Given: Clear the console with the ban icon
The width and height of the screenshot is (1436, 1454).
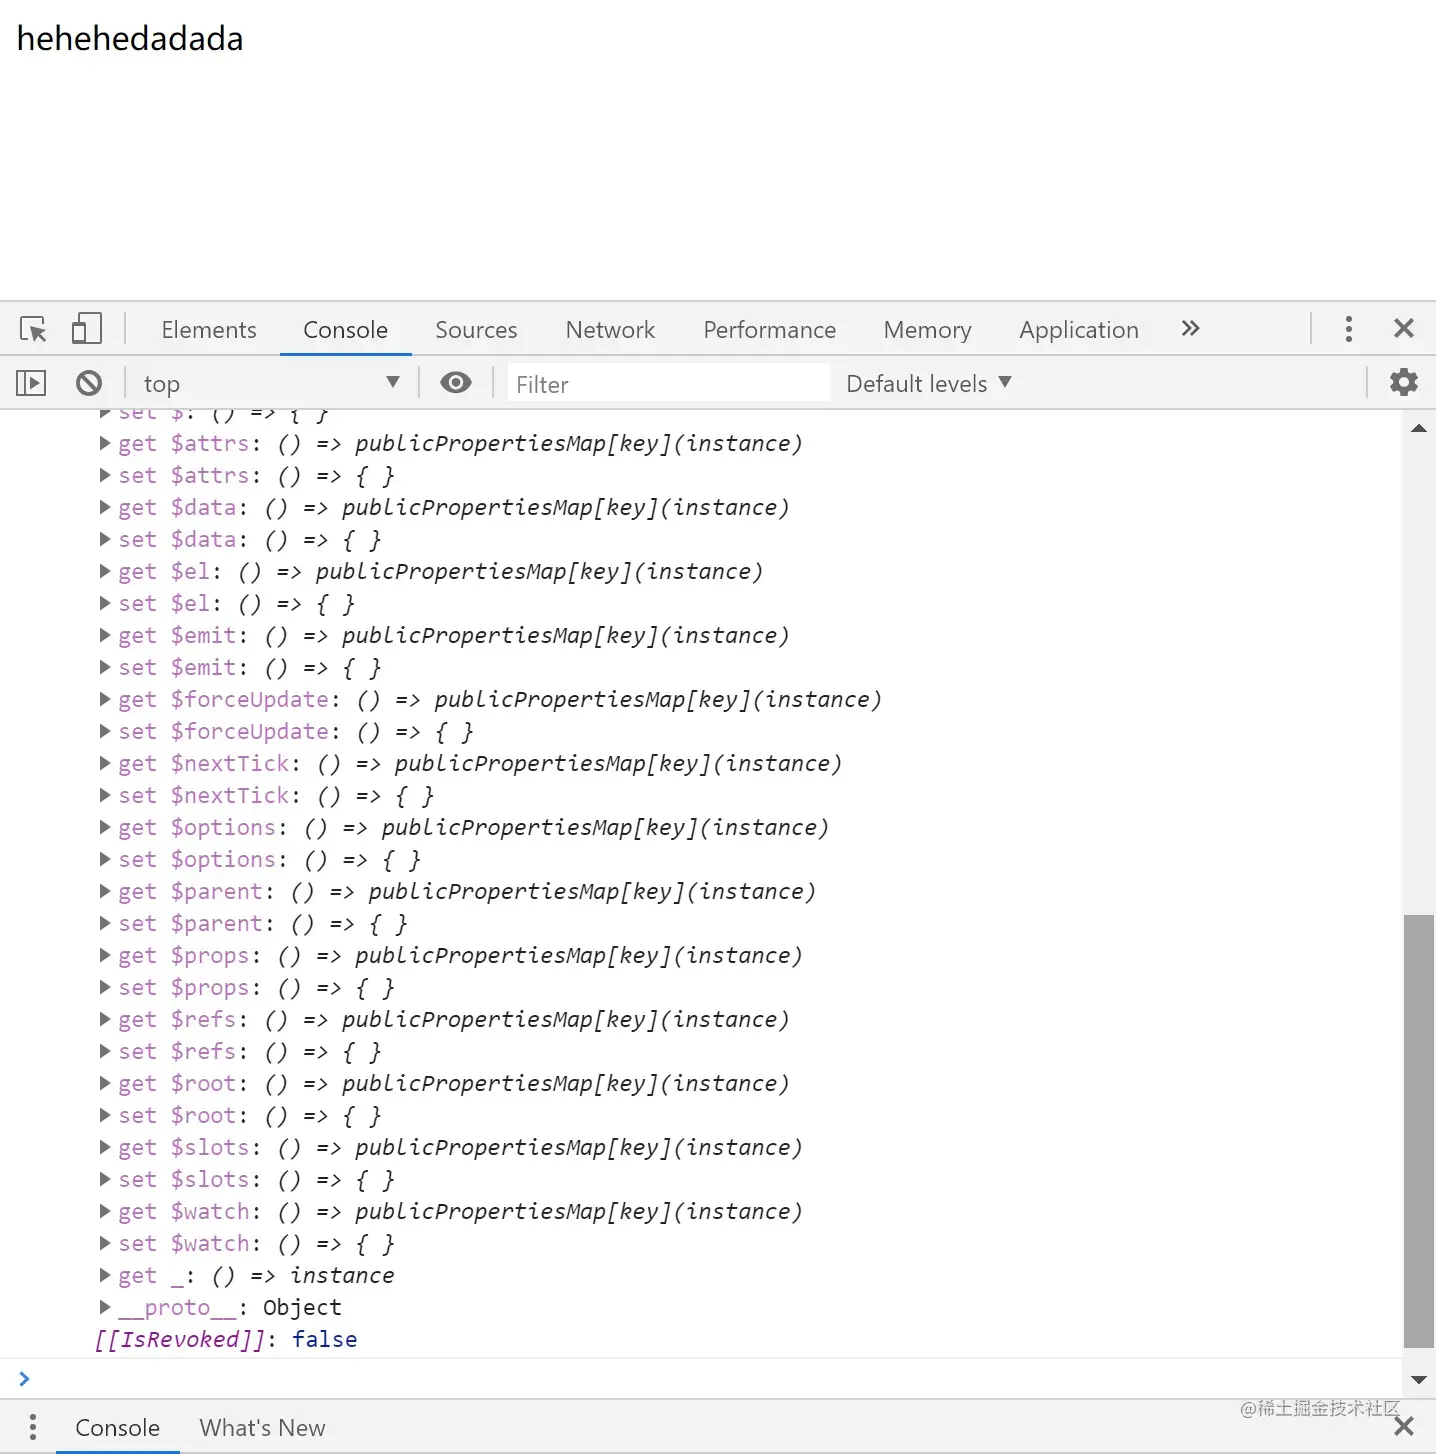Looking at the screenshot, I should [89, 383].
